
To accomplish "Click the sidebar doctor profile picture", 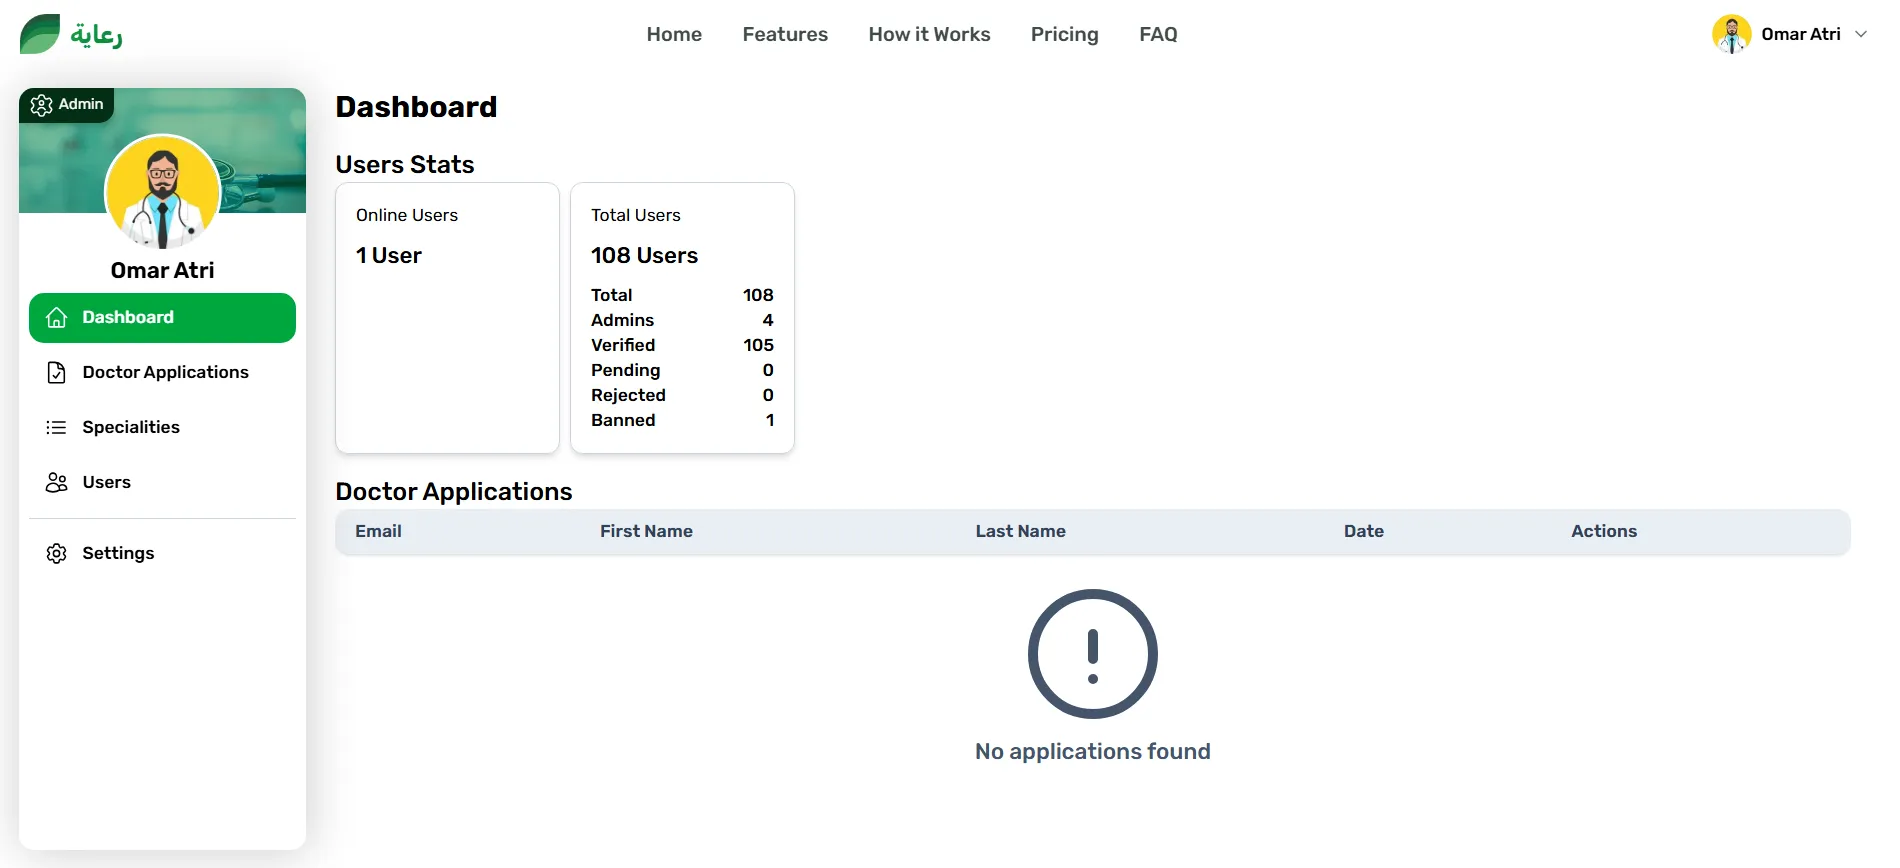I will (x=163, y=191).
